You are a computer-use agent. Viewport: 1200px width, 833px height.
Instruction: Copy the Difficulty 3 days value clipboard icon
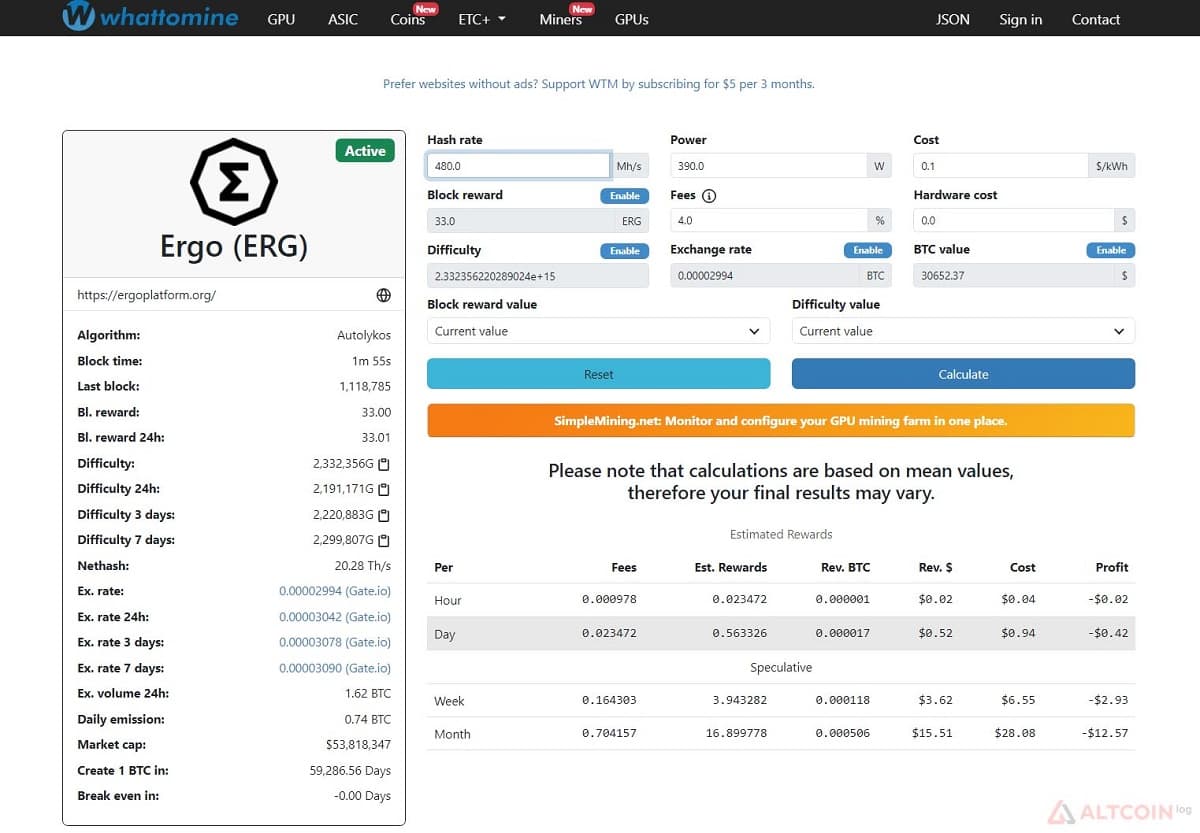(384, 515)
